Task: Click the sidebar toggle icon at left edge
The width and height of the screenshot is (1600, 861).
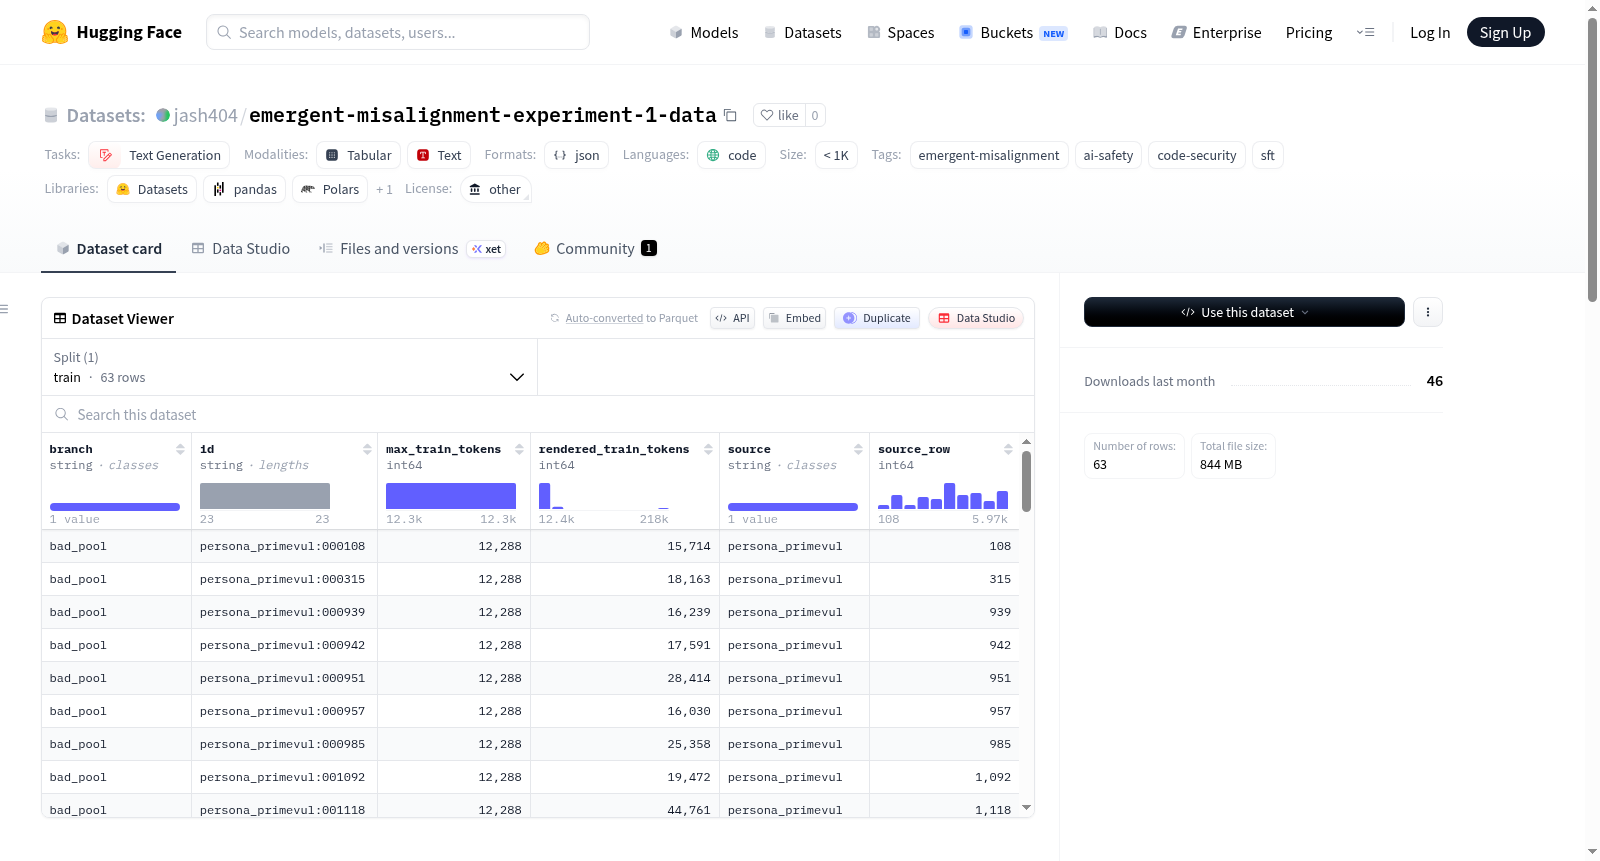Action: coord(5,309)
